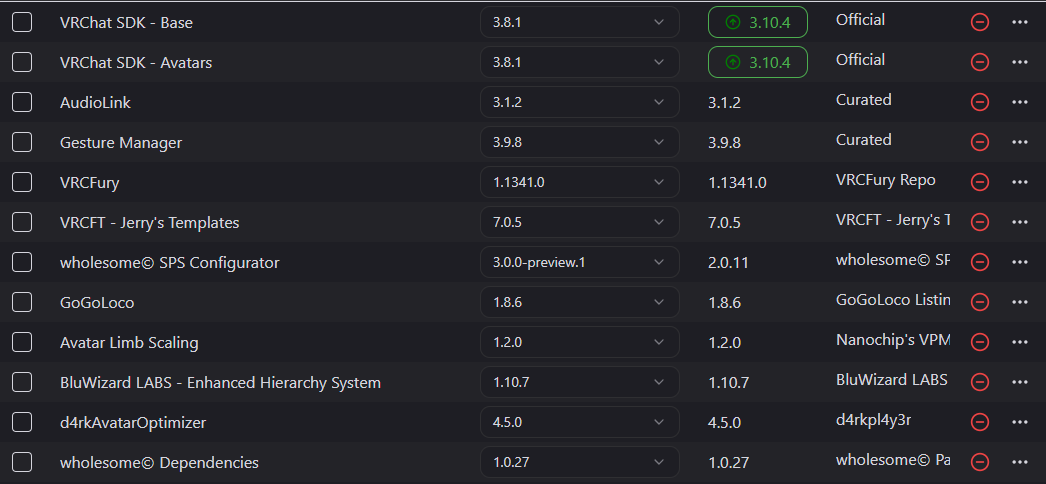Image resolution: width=1046 pixels, height=484 pixels.
Task: Open more options for VRCFT Jerry's Templates
Action: [x=1019, y=222]
